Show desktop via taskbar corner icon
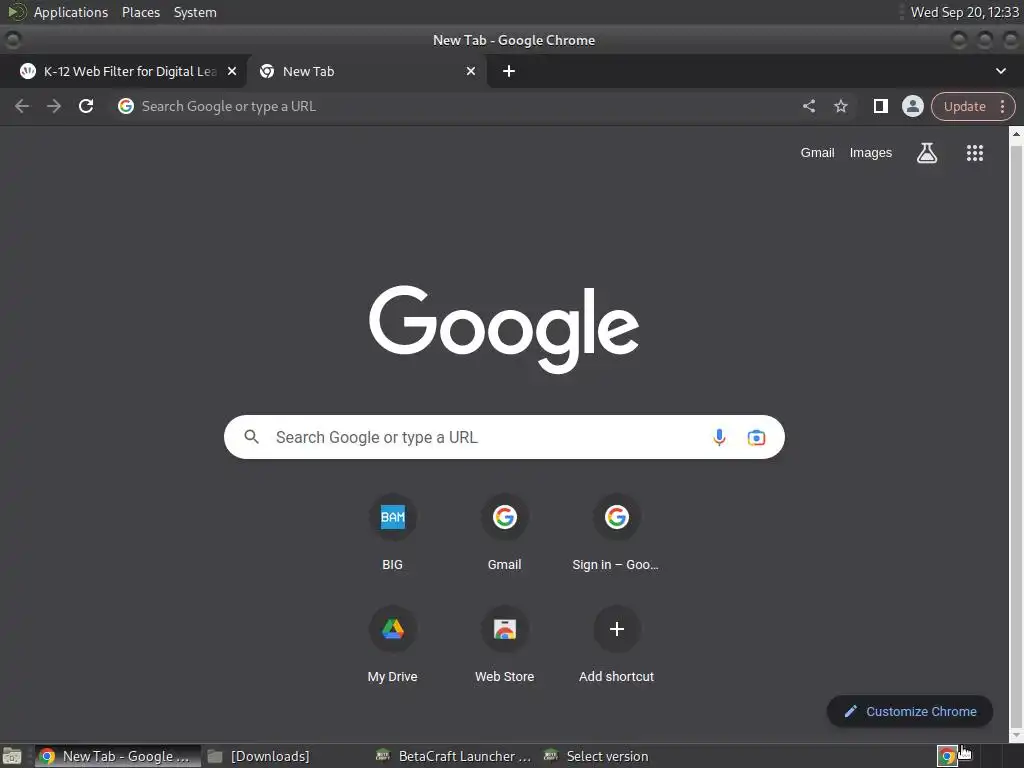This screenshot has height=768, width=1024. pos(12,756)
